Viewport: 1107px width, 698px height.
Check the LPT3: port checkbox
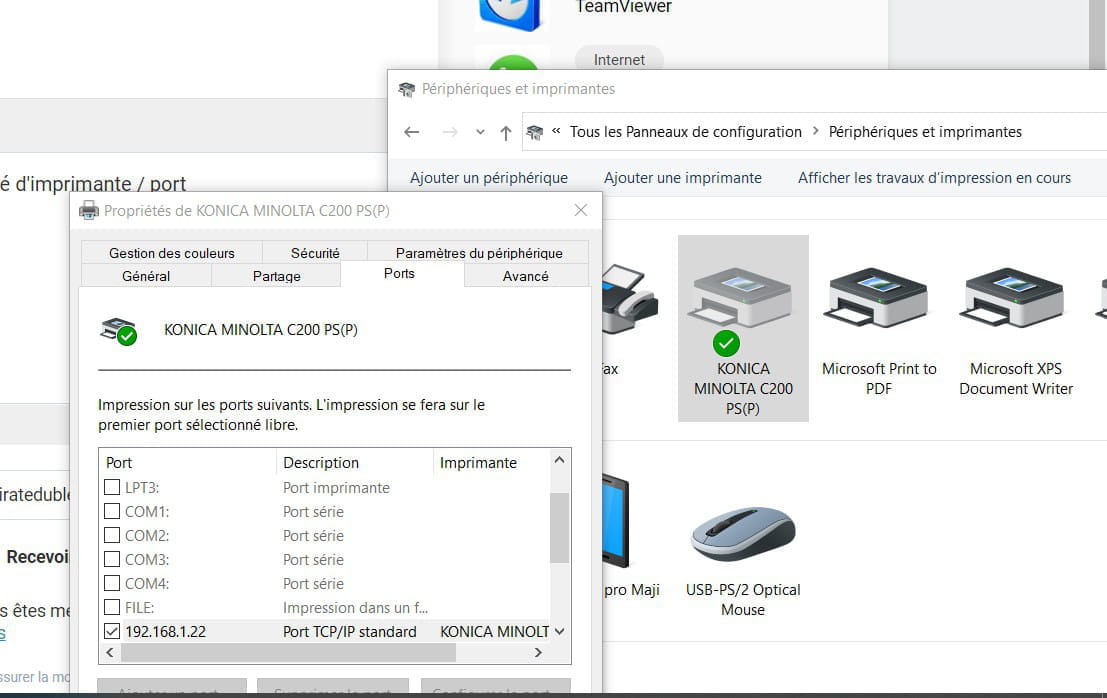click(x=112, y=487)
